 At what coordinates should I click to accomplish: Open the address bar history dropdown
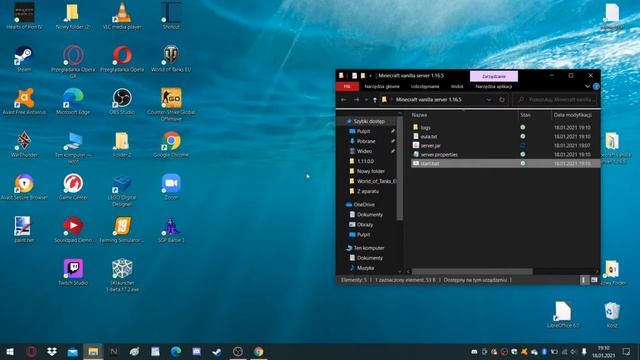pos(489,100)
